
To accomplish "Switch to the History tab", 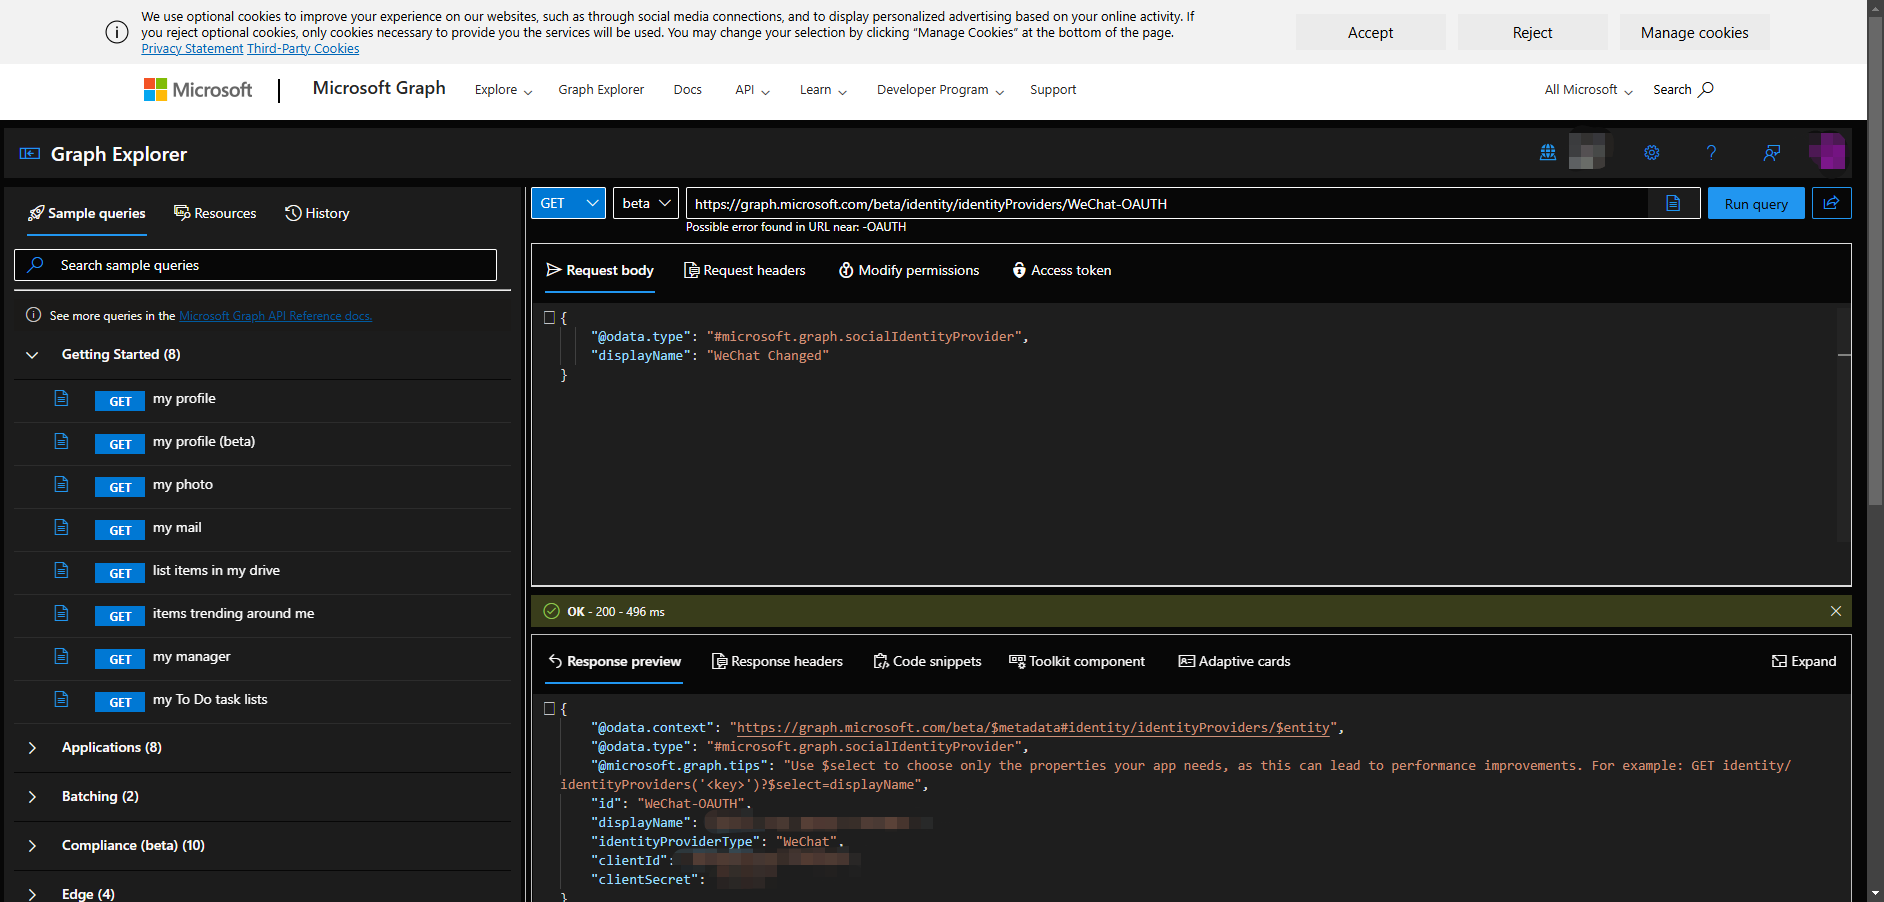I will tap(317, 213).
